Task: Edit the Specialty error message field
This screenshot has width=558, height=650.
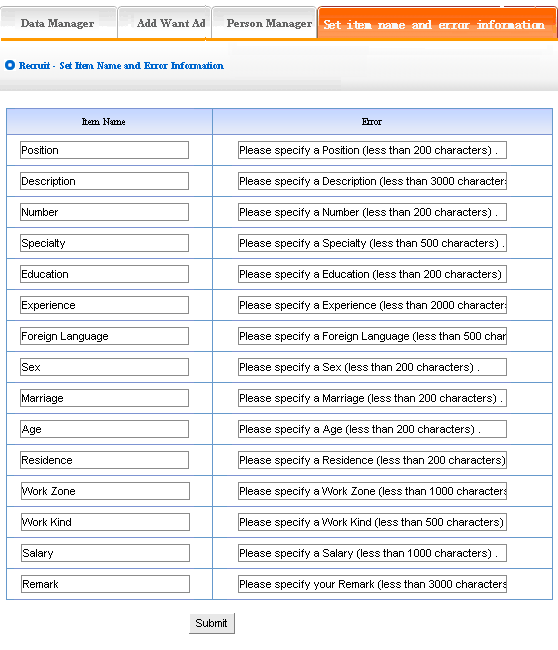Action: pyautogui.click(x=372, y=243)
